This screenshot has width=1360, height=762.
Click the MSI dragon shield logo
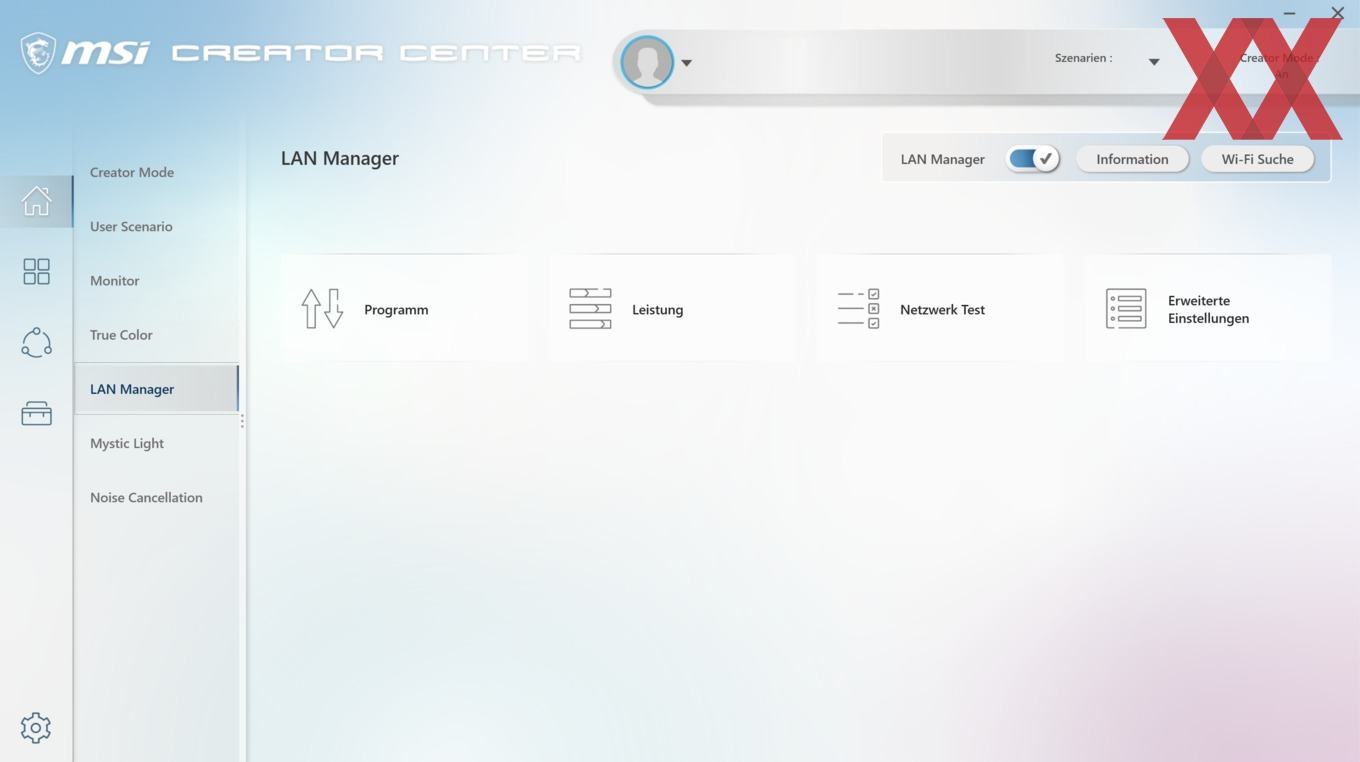tap(38, 52)
